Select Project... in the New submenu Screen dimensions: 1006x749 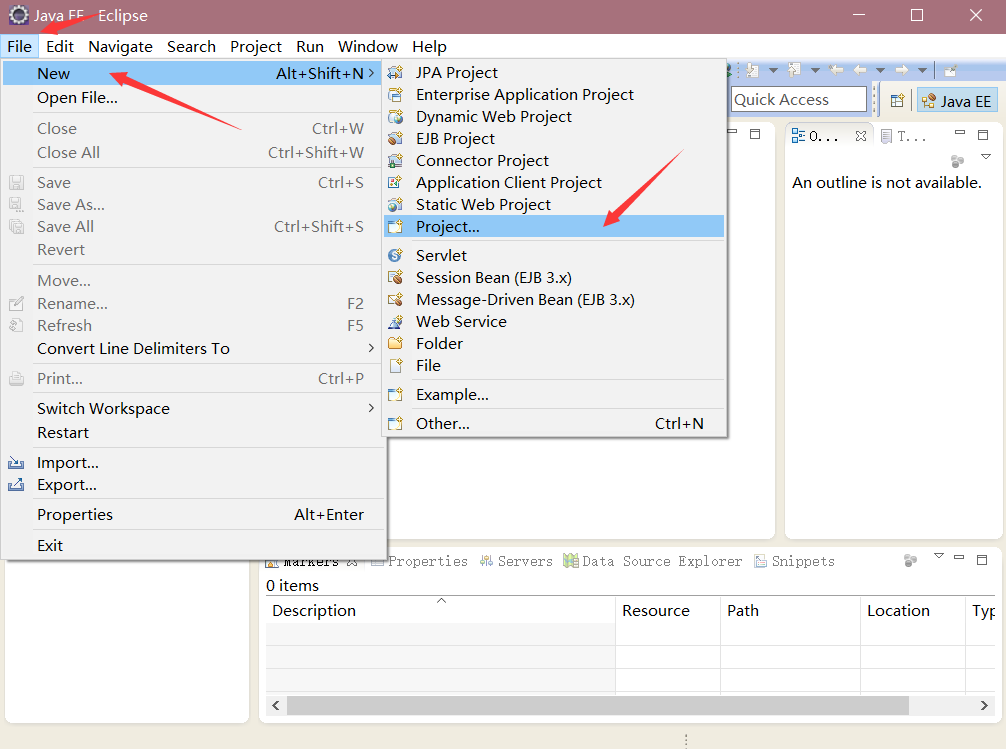click(x=448, y=227)
